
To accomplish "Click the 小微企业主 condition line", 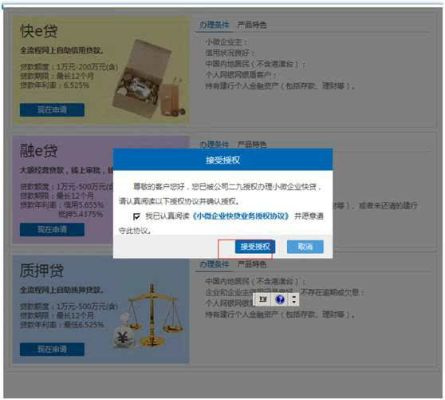I will coord(226,42).
